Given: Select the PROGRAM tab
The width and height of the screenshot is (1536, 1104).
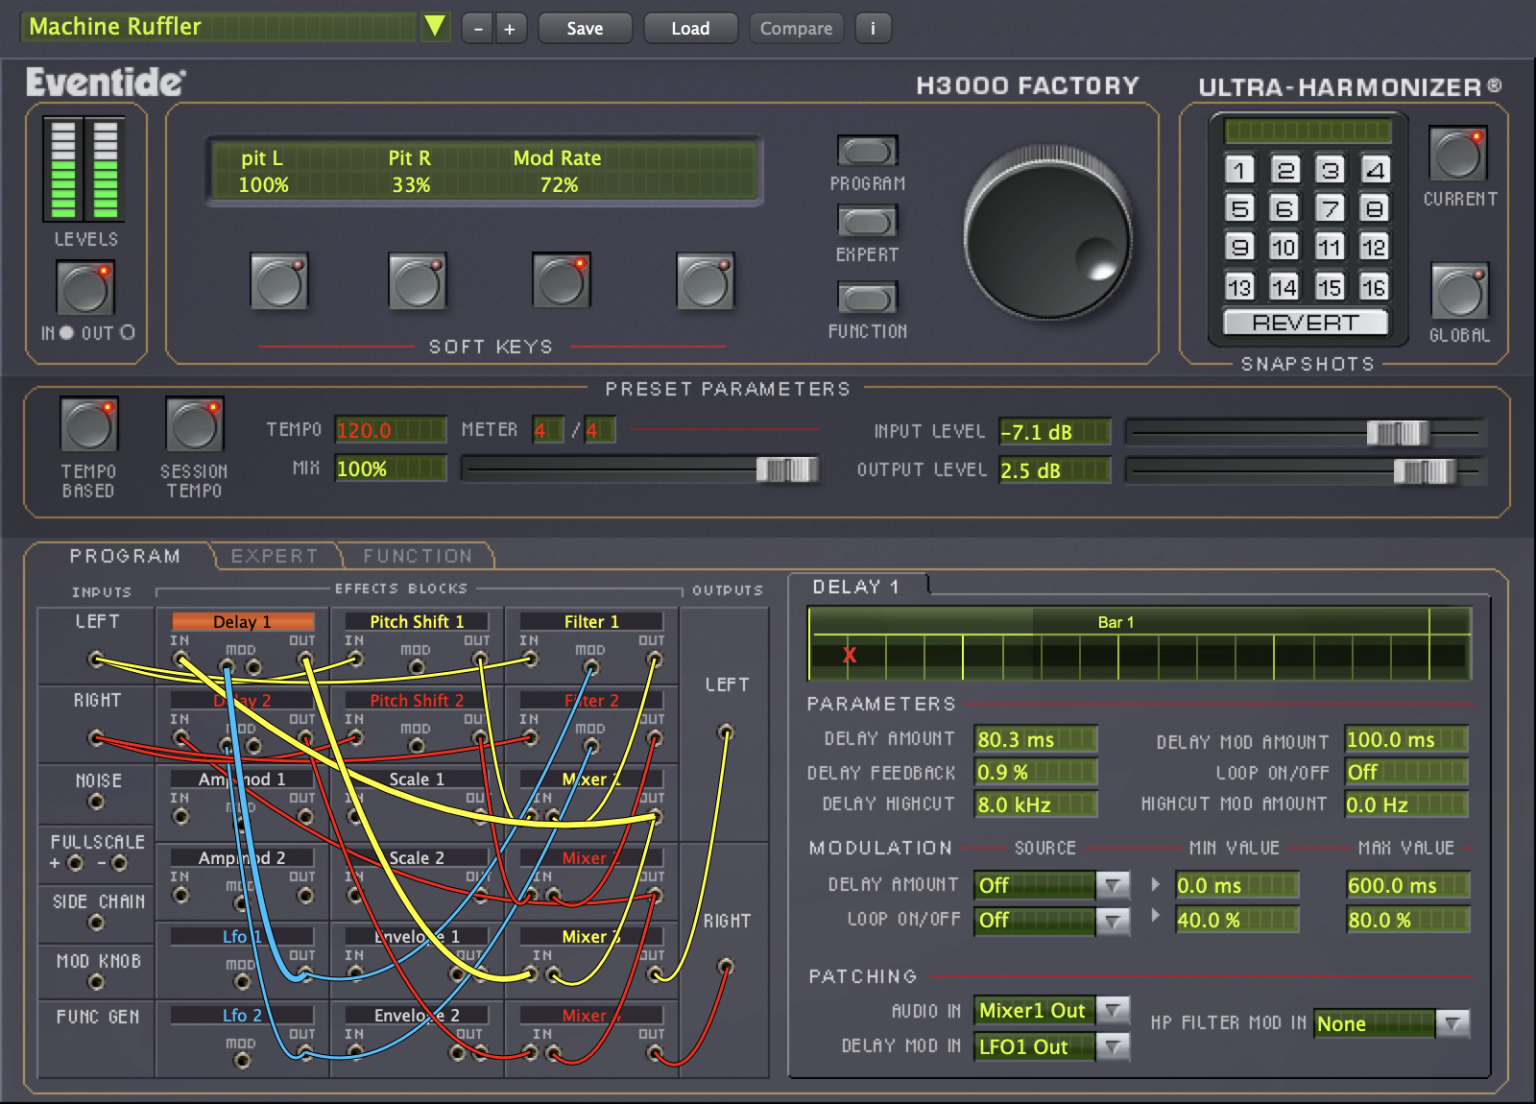Looking at the screenshot, I should click(x=126, y=556).
